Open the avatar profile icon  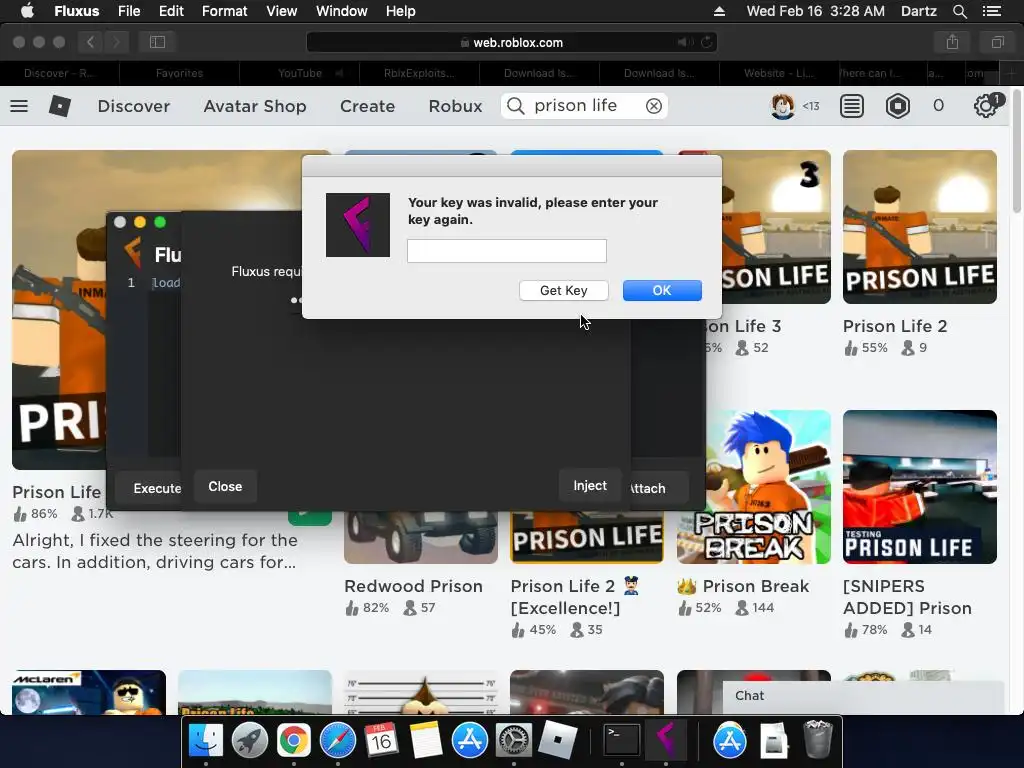(x=782, y=106)
